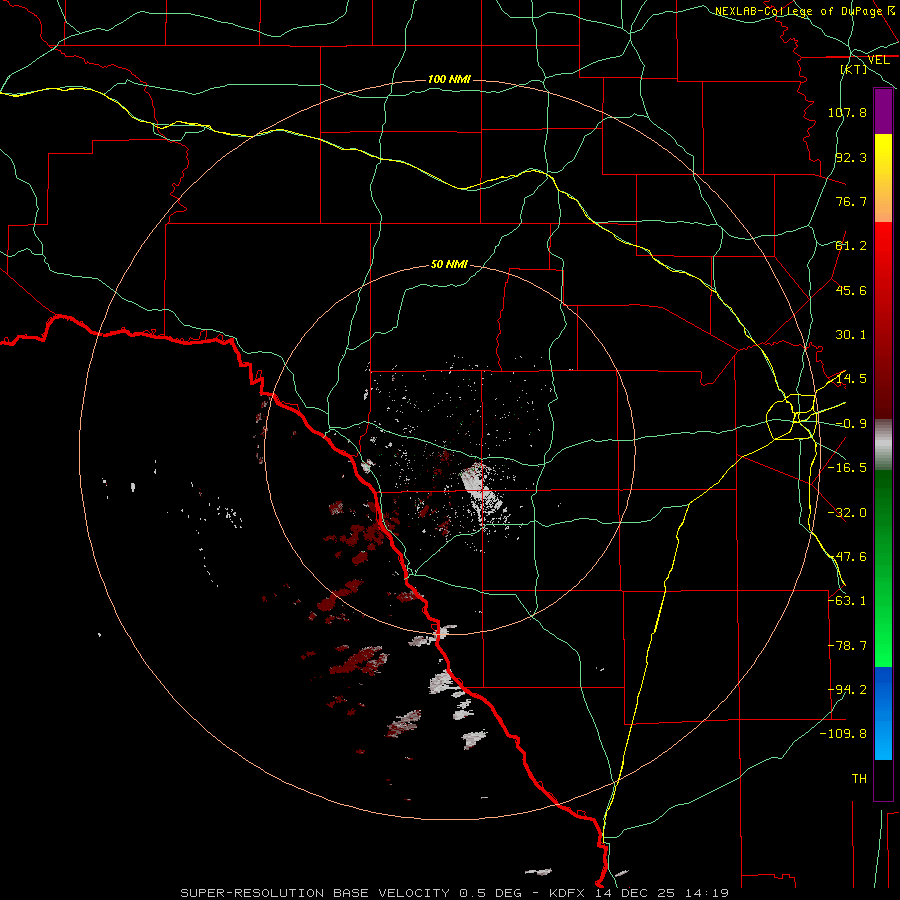The image size is (900, 900).
Task: Click the 100 NMI range ring label
Action: (449, 79)
